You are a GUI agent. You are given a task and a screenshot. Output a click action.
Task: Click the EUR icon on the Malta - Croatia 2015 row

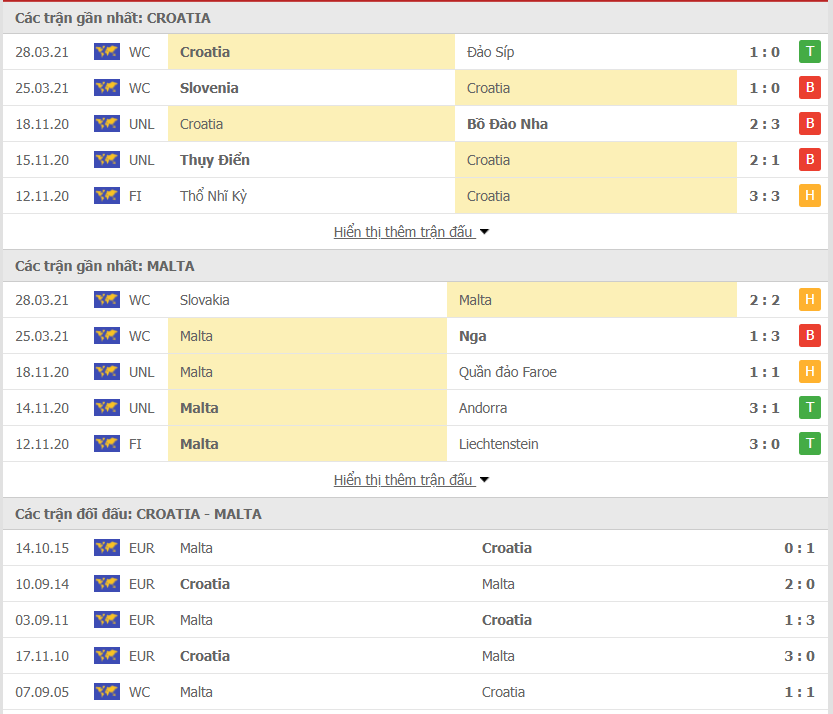(106, 548)
